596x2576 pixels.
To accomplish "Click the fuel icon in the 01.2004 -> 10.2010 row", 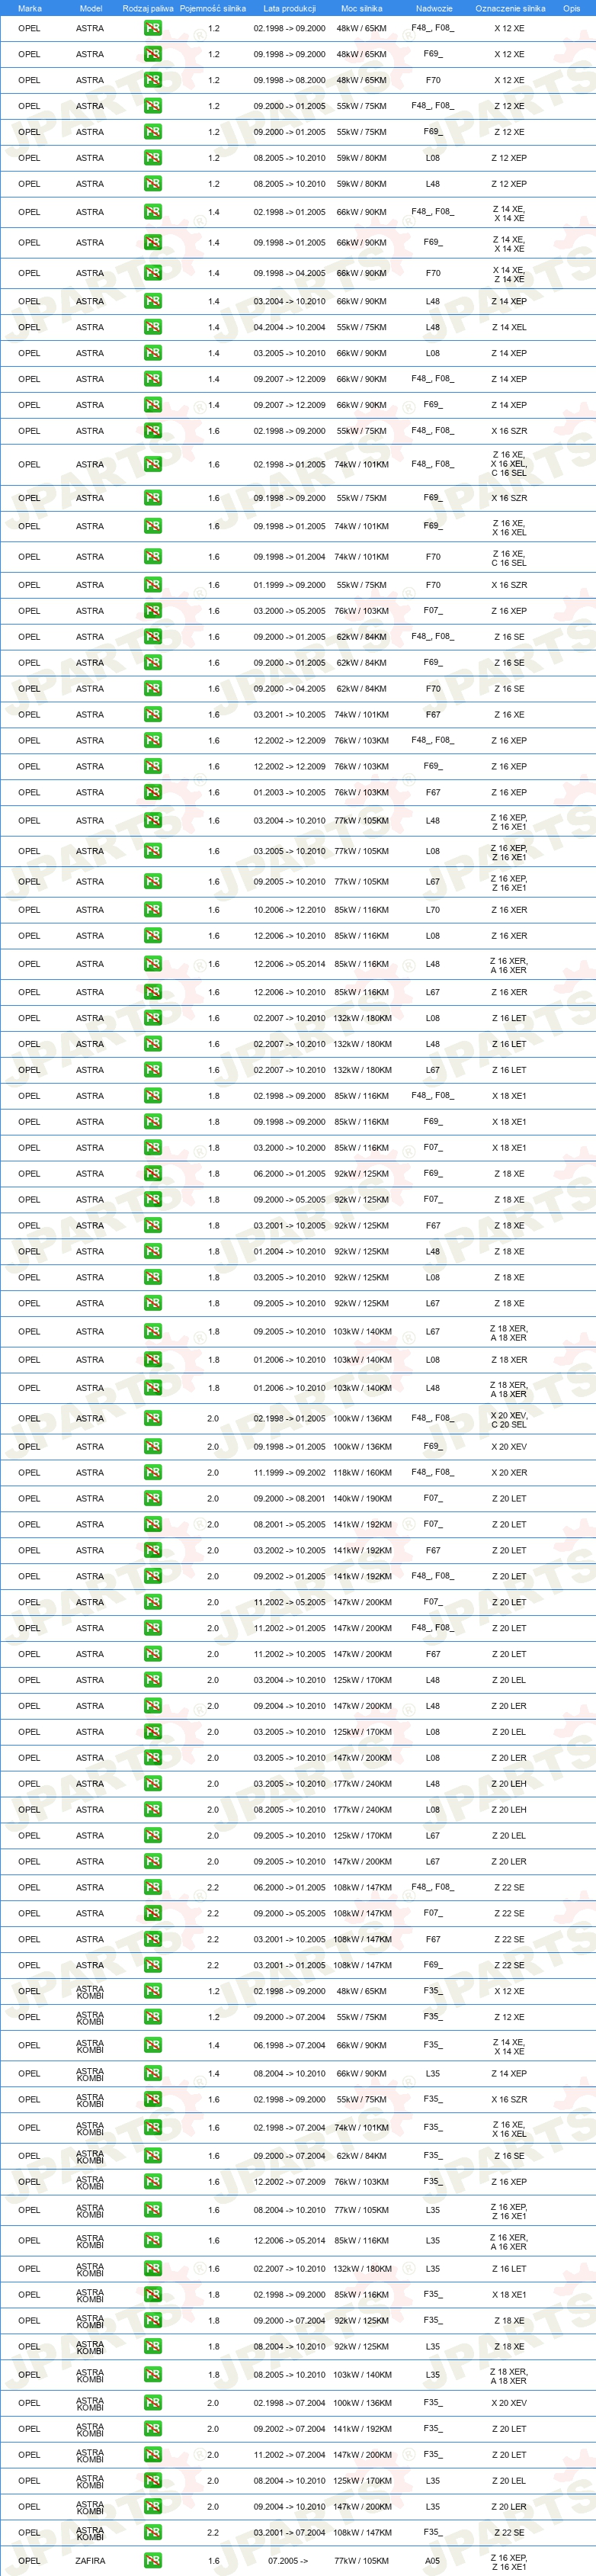I will coord(153,1251).
